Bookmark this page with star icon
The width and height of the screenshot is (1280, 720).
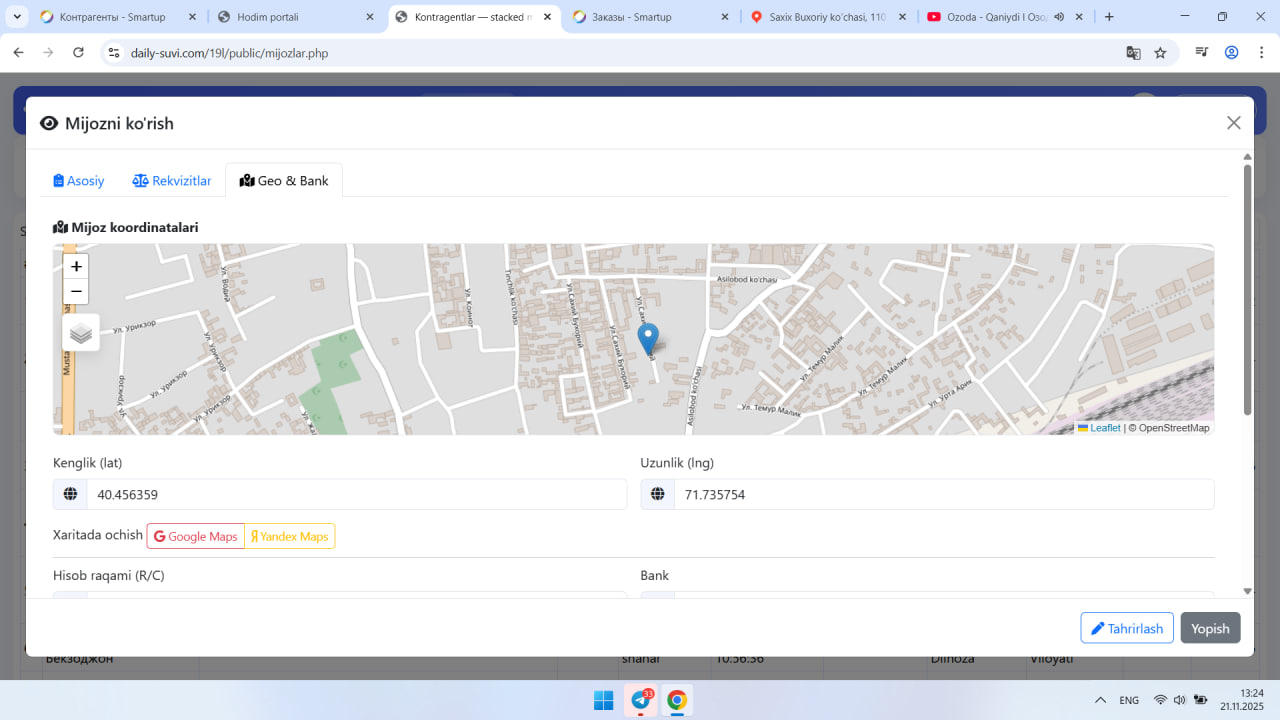(1160, 53)
